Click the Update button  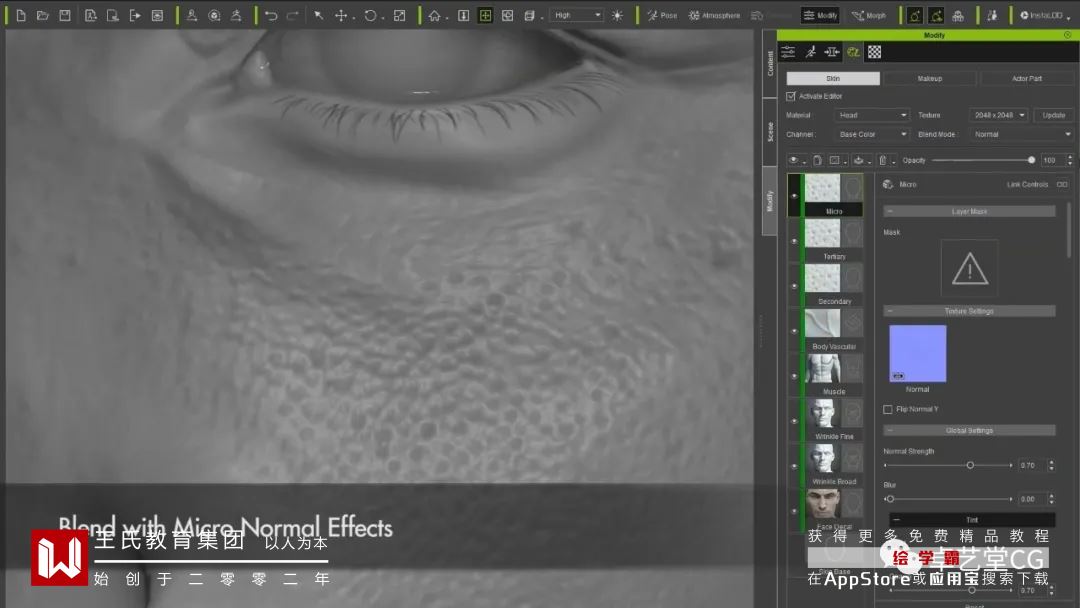coord(1053,115)
